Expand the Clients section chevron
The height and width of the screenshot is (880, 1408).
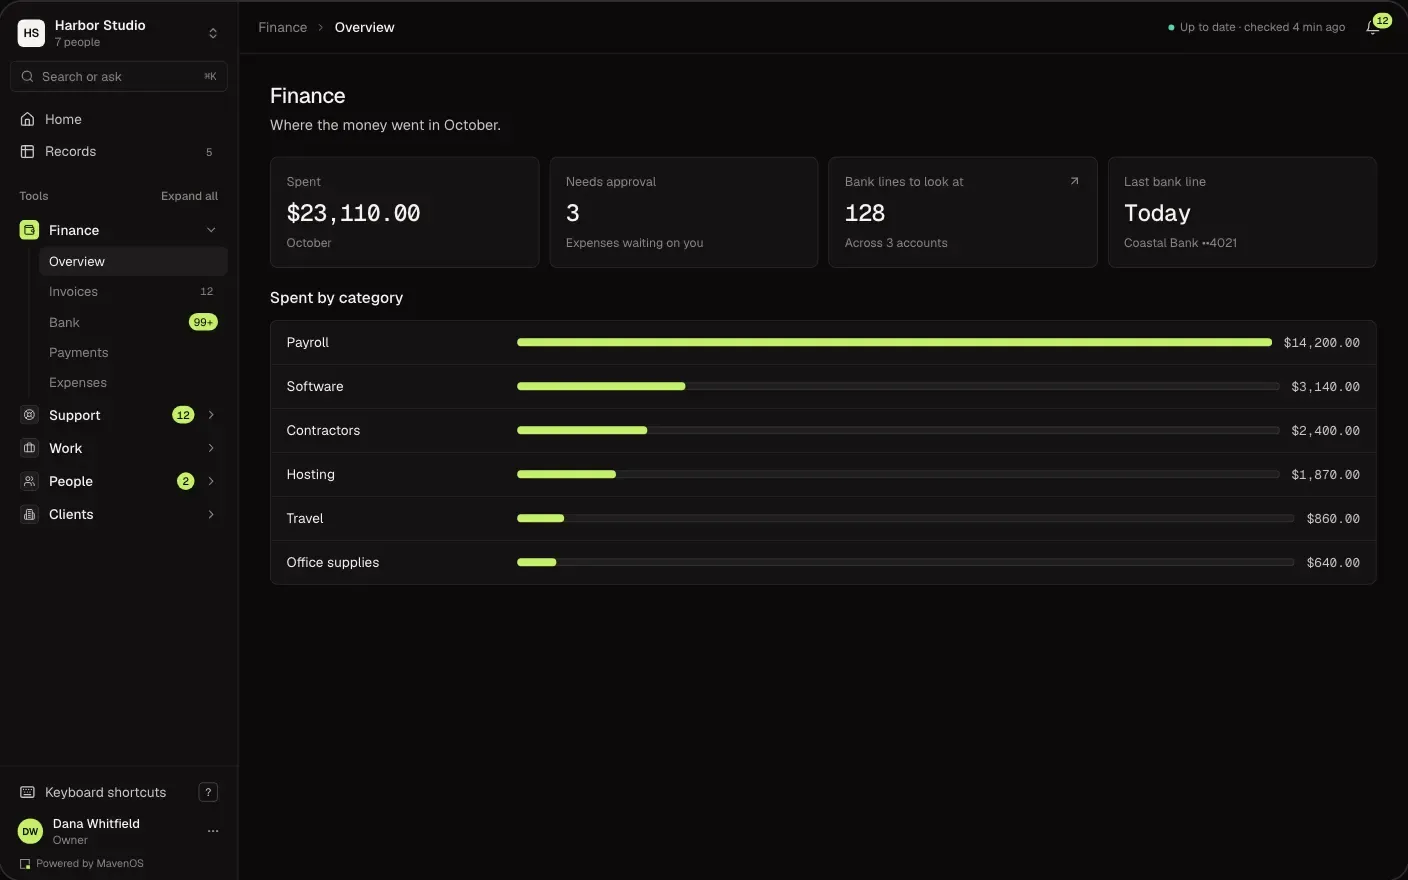point(211,514)
